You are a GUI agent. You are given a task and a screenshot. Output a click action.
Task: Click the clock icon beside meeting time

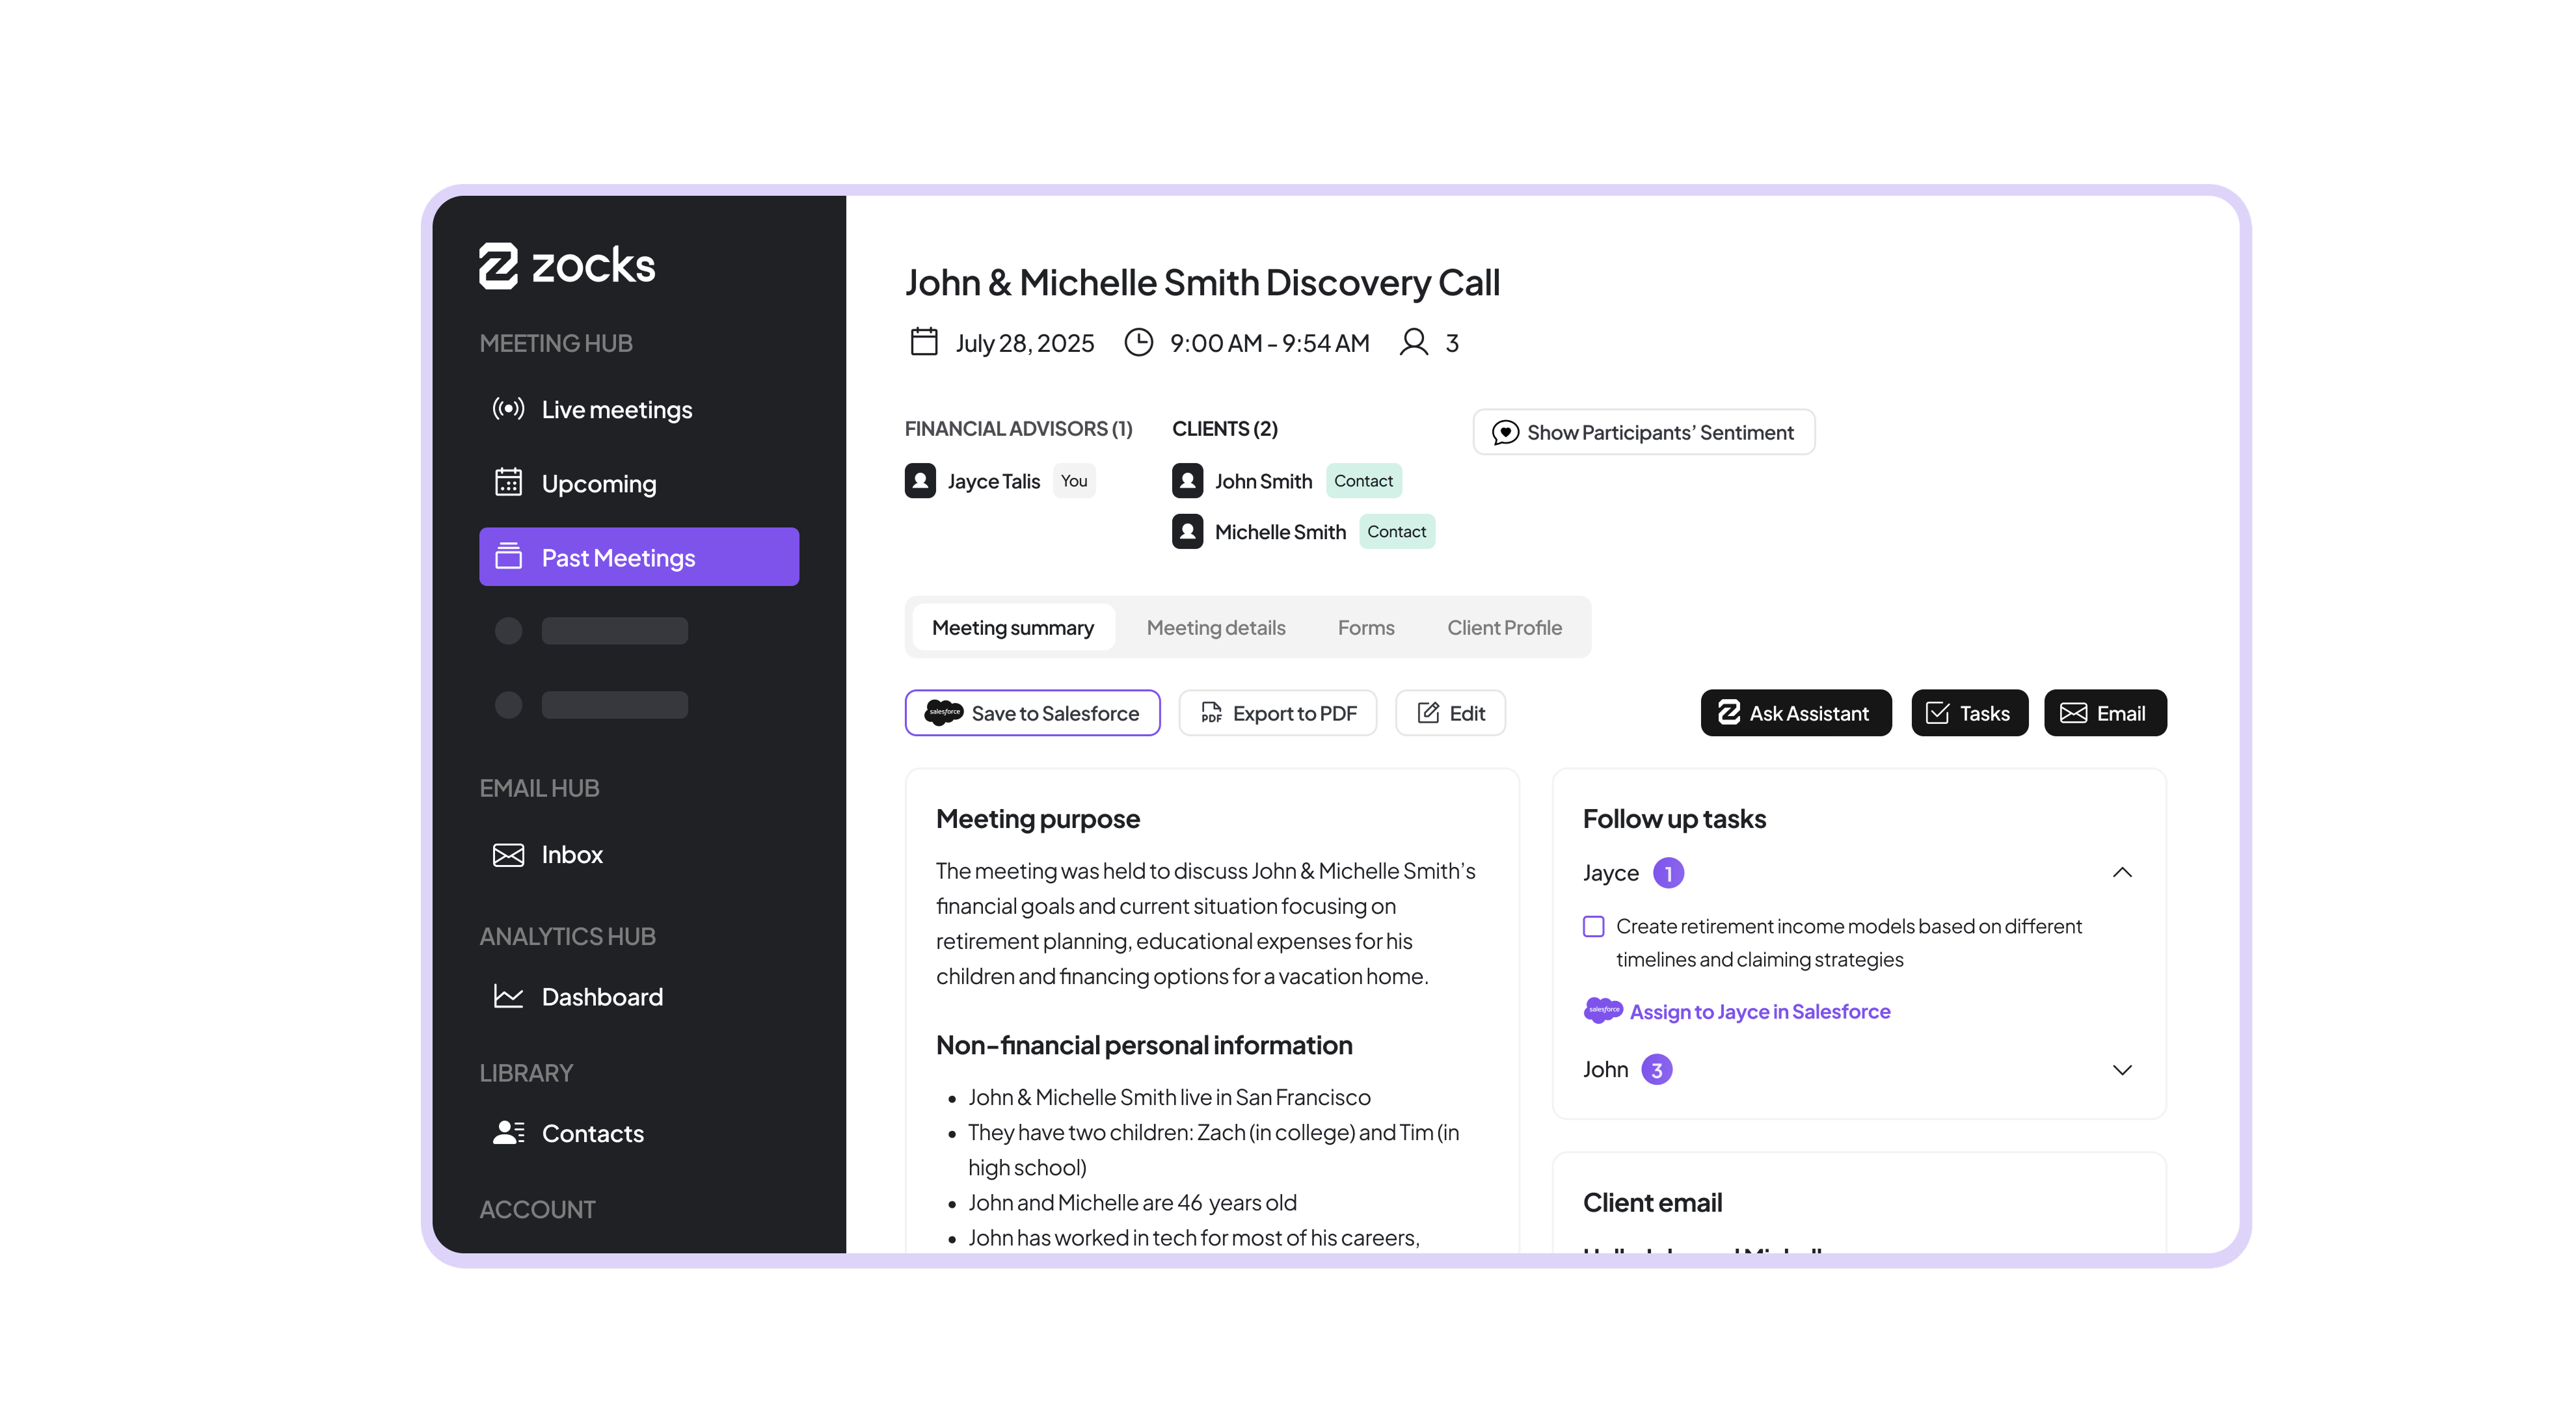1139,342
